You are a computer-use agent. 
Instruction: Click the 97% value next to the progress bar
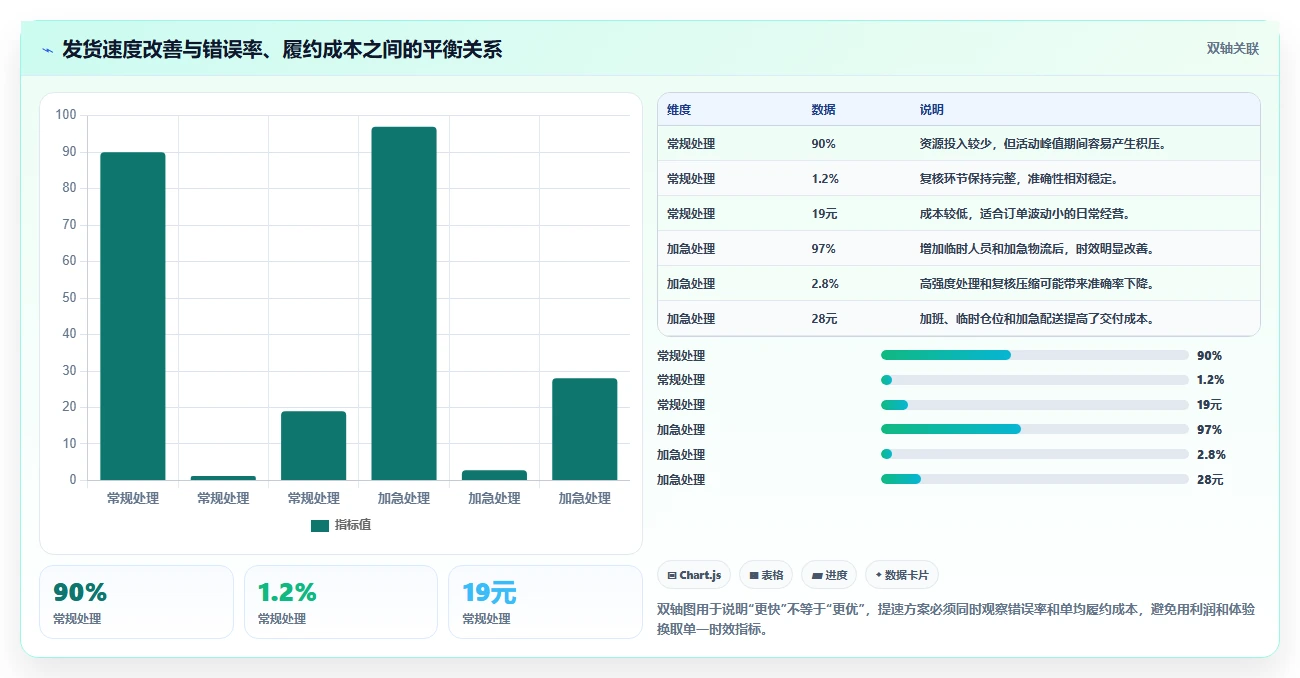(x=1209, y=430)
